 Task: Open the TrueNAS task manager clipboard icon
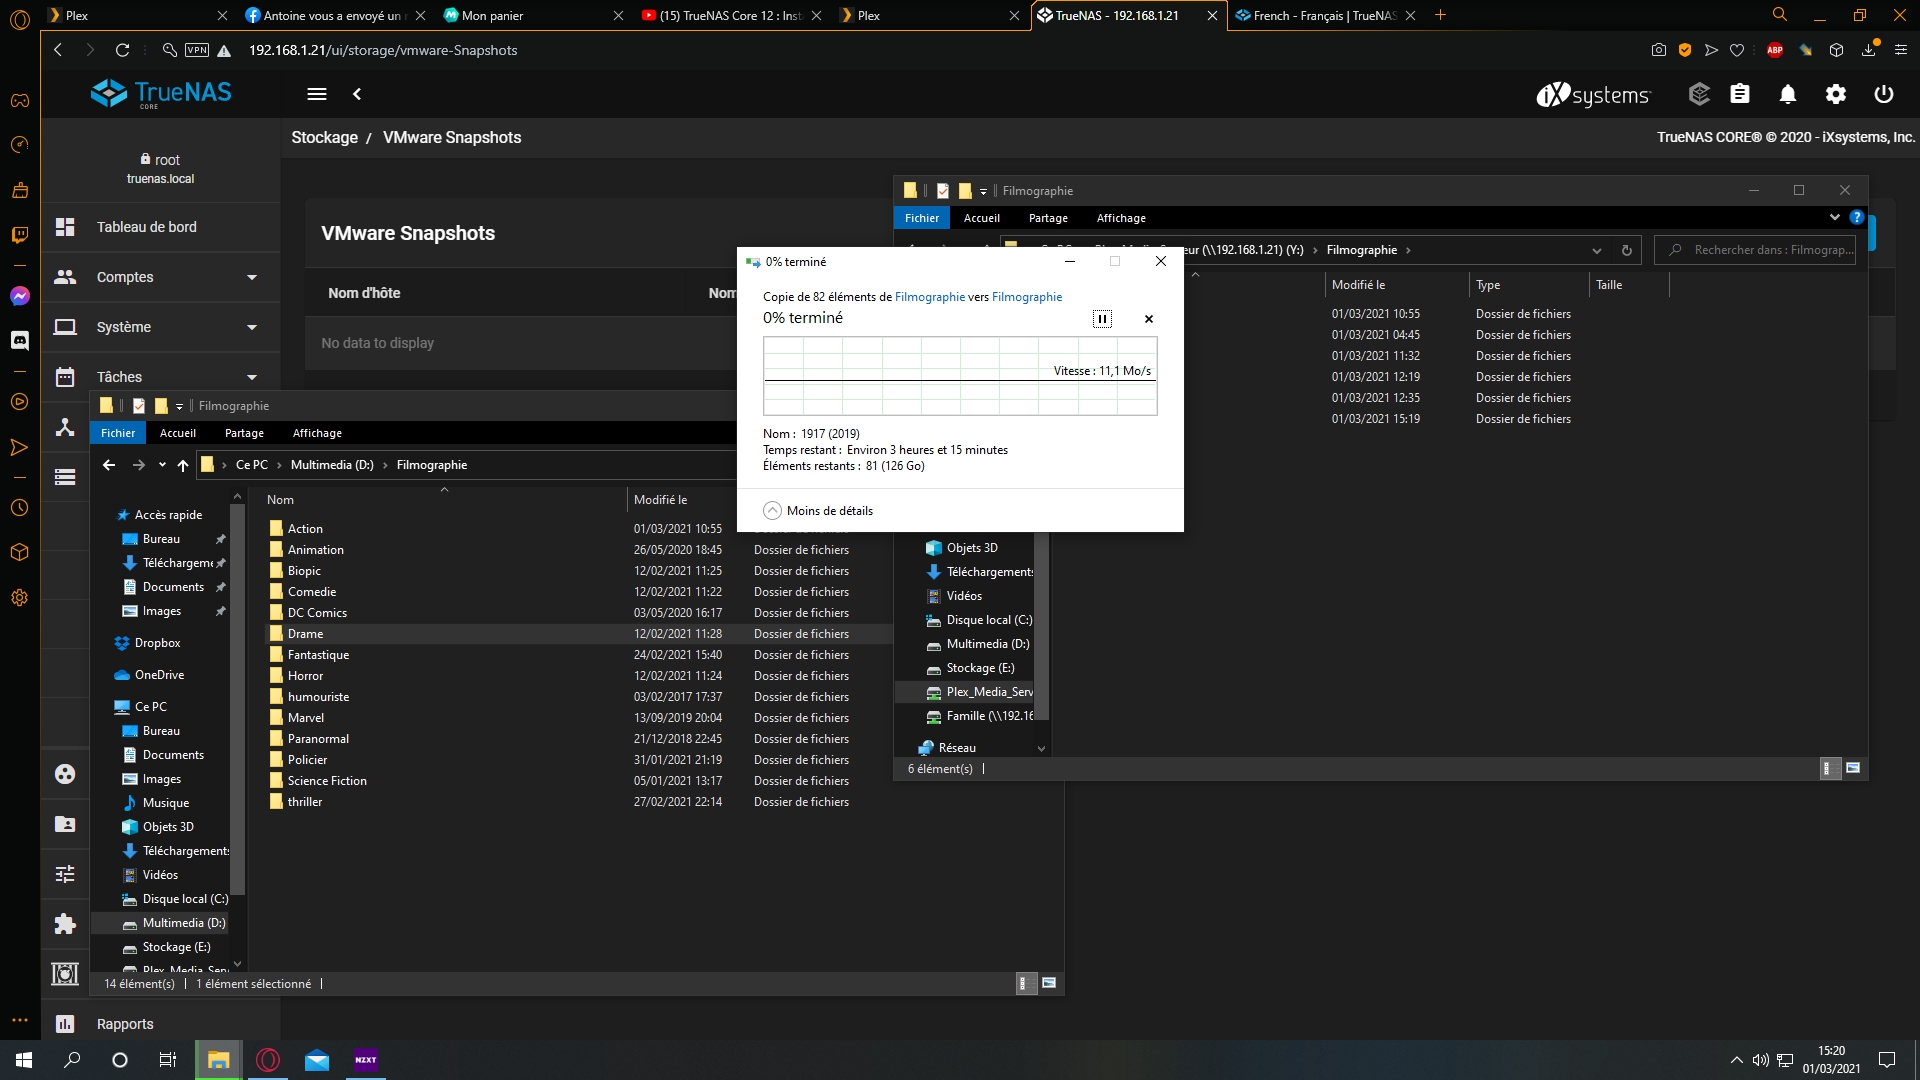pos(1740,94)
